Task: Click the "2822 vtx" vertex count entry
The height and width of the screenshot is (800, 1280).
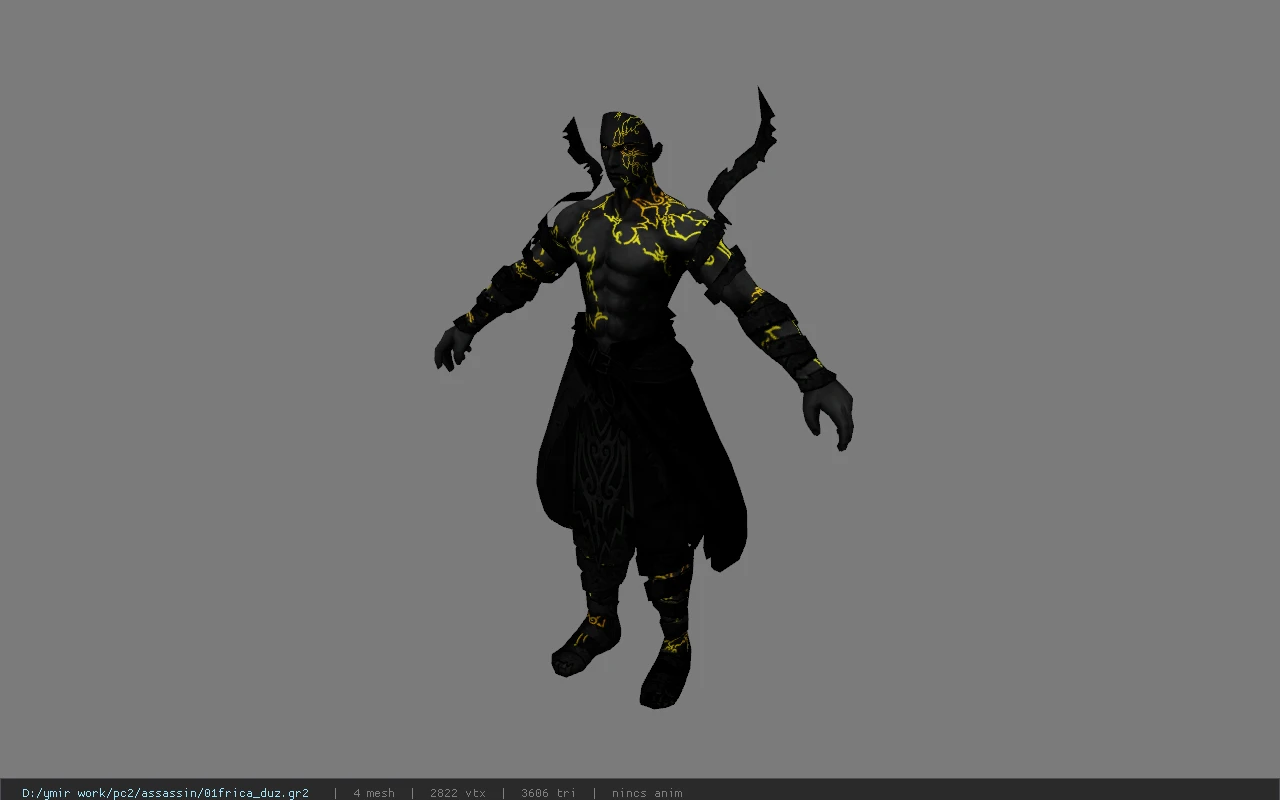Action: pyautogui.click(x=458, y=793)
